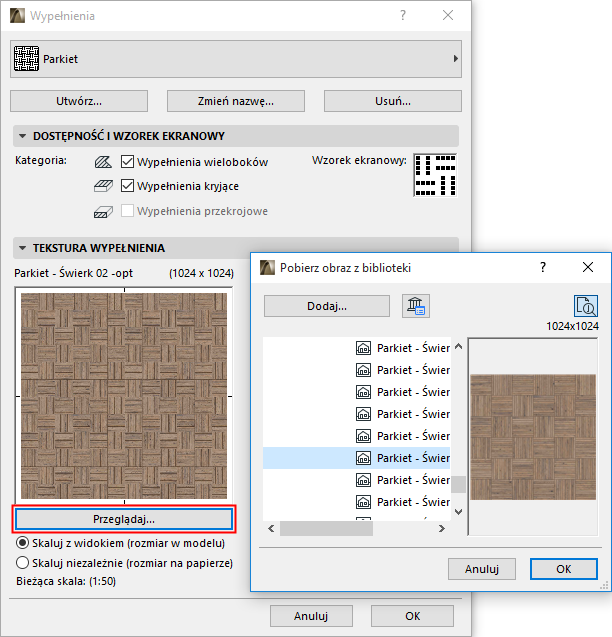Screen dimensions: 612x637
Task: Collapse the TEKSTURA WYPEŁNIENIA panel
Action: click(23, 248)
